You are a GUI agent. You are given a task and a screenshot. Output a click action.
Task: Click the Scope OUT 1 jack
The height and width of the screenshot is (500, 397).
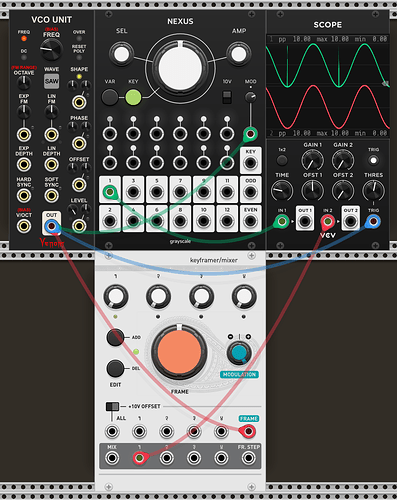[x=305, y=221]
